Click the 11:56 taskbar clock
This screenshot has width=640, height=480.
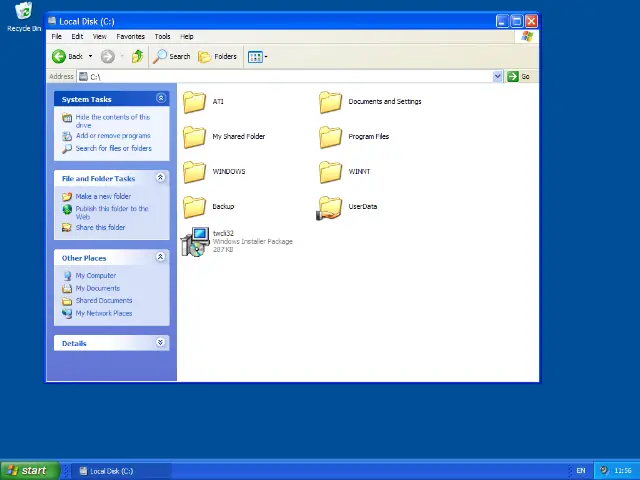(x=623, y=471)
